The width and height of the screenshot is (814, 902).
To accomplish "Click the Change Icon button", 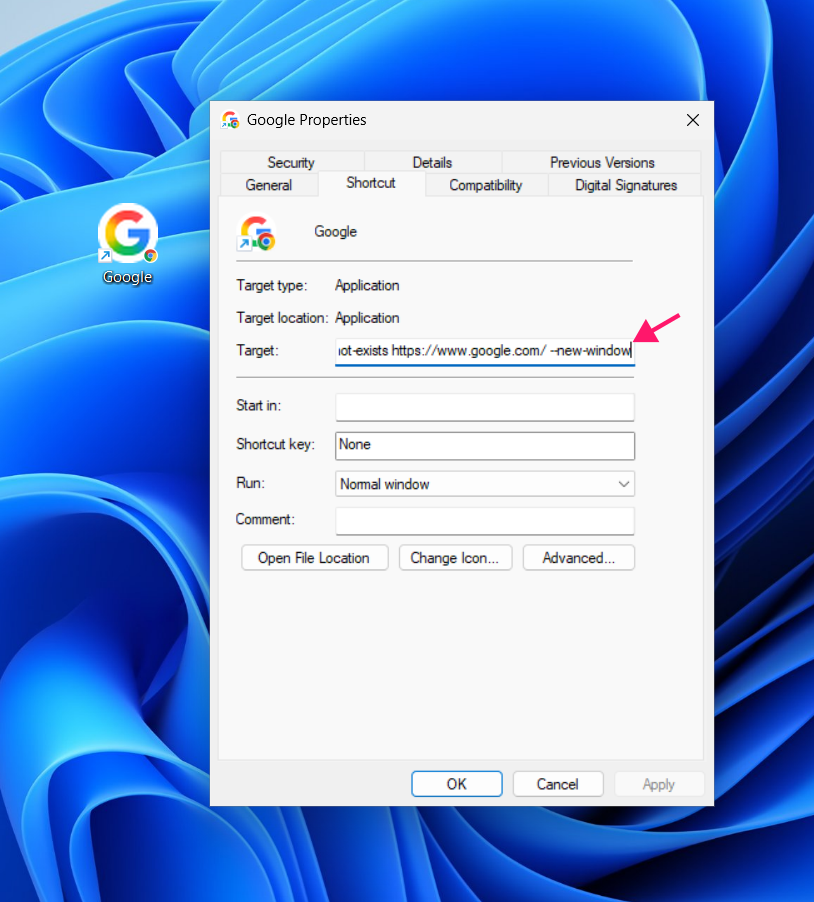I will pyautogui.click(x=456, y=558).
